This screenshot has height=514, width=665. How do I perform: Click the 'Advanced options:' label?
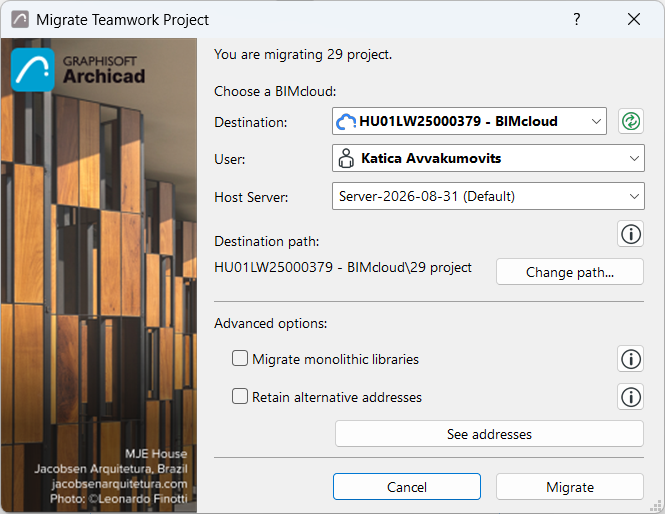(271, 324)
